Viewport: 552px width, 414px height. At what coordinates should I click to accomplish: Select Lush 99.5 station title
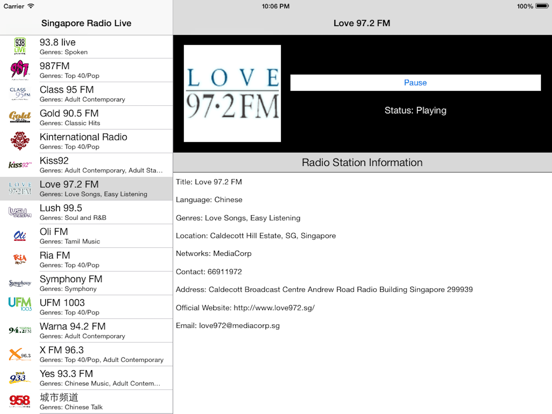(x=61, y=208)
